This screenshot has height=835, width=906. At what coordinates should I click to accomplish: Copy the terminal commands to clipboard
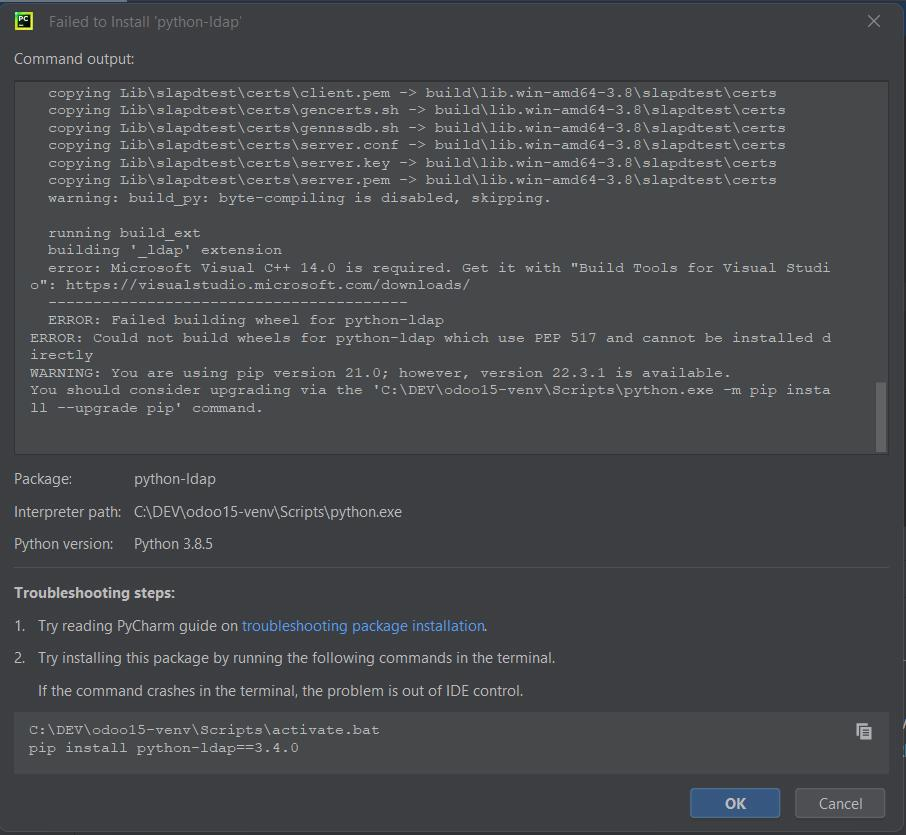tap(864, 732)
